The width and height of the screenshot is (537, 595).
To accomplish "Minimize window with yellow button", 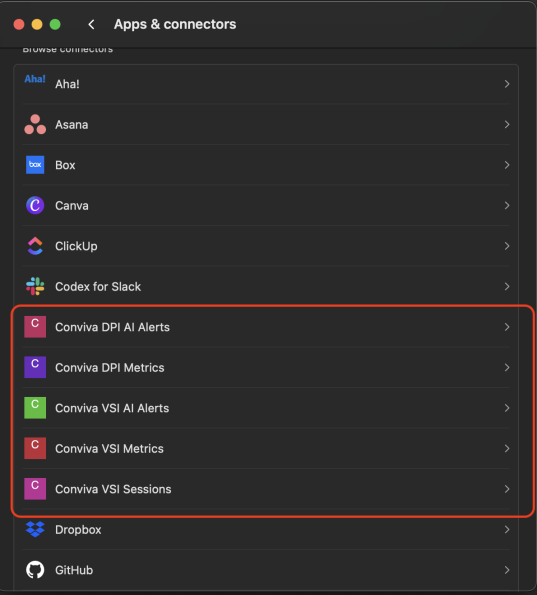I will pos(37,24).
